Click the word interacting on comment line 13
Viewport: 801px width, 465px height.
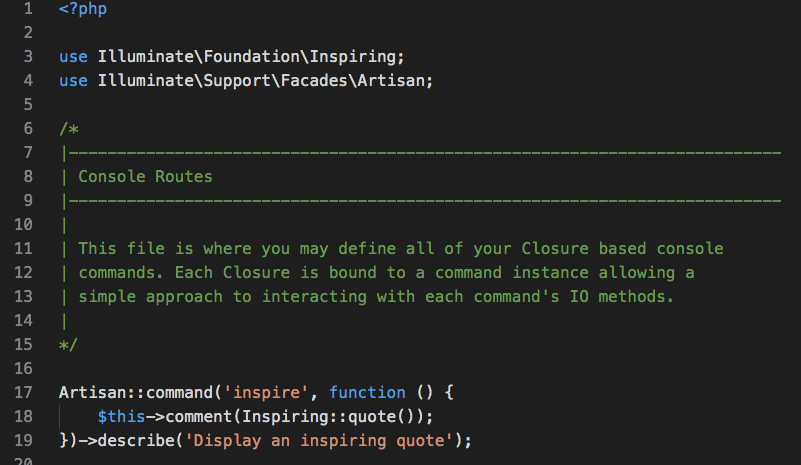point(314,296)
